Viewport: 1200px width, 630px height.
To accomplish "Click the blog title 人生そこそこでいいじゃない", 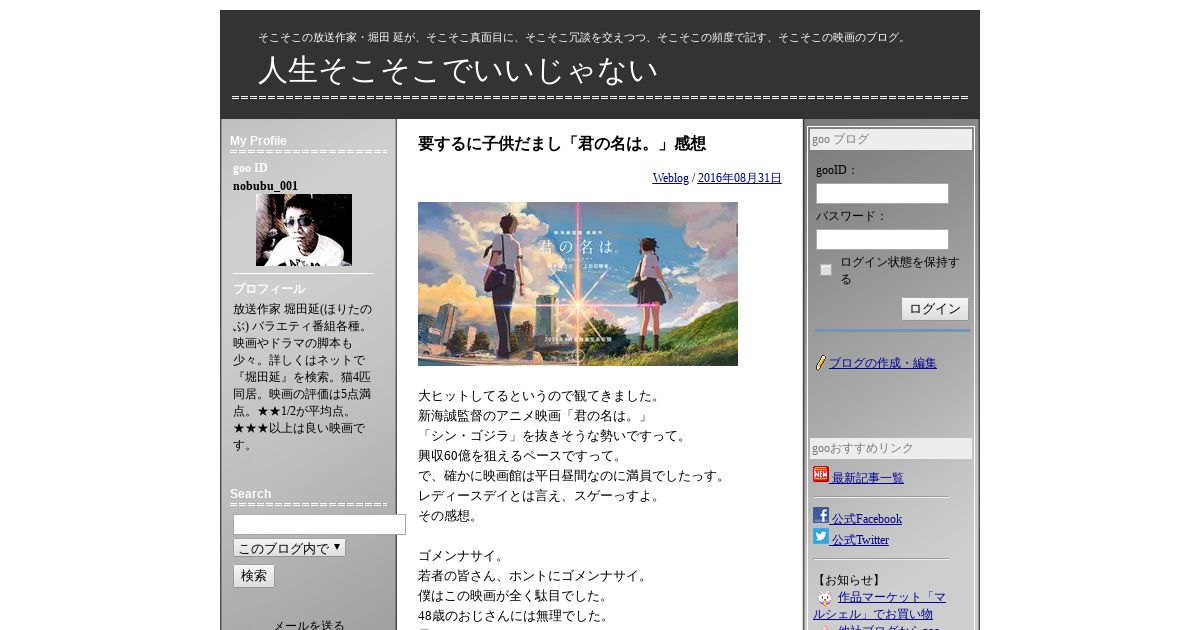I will 458,70.
